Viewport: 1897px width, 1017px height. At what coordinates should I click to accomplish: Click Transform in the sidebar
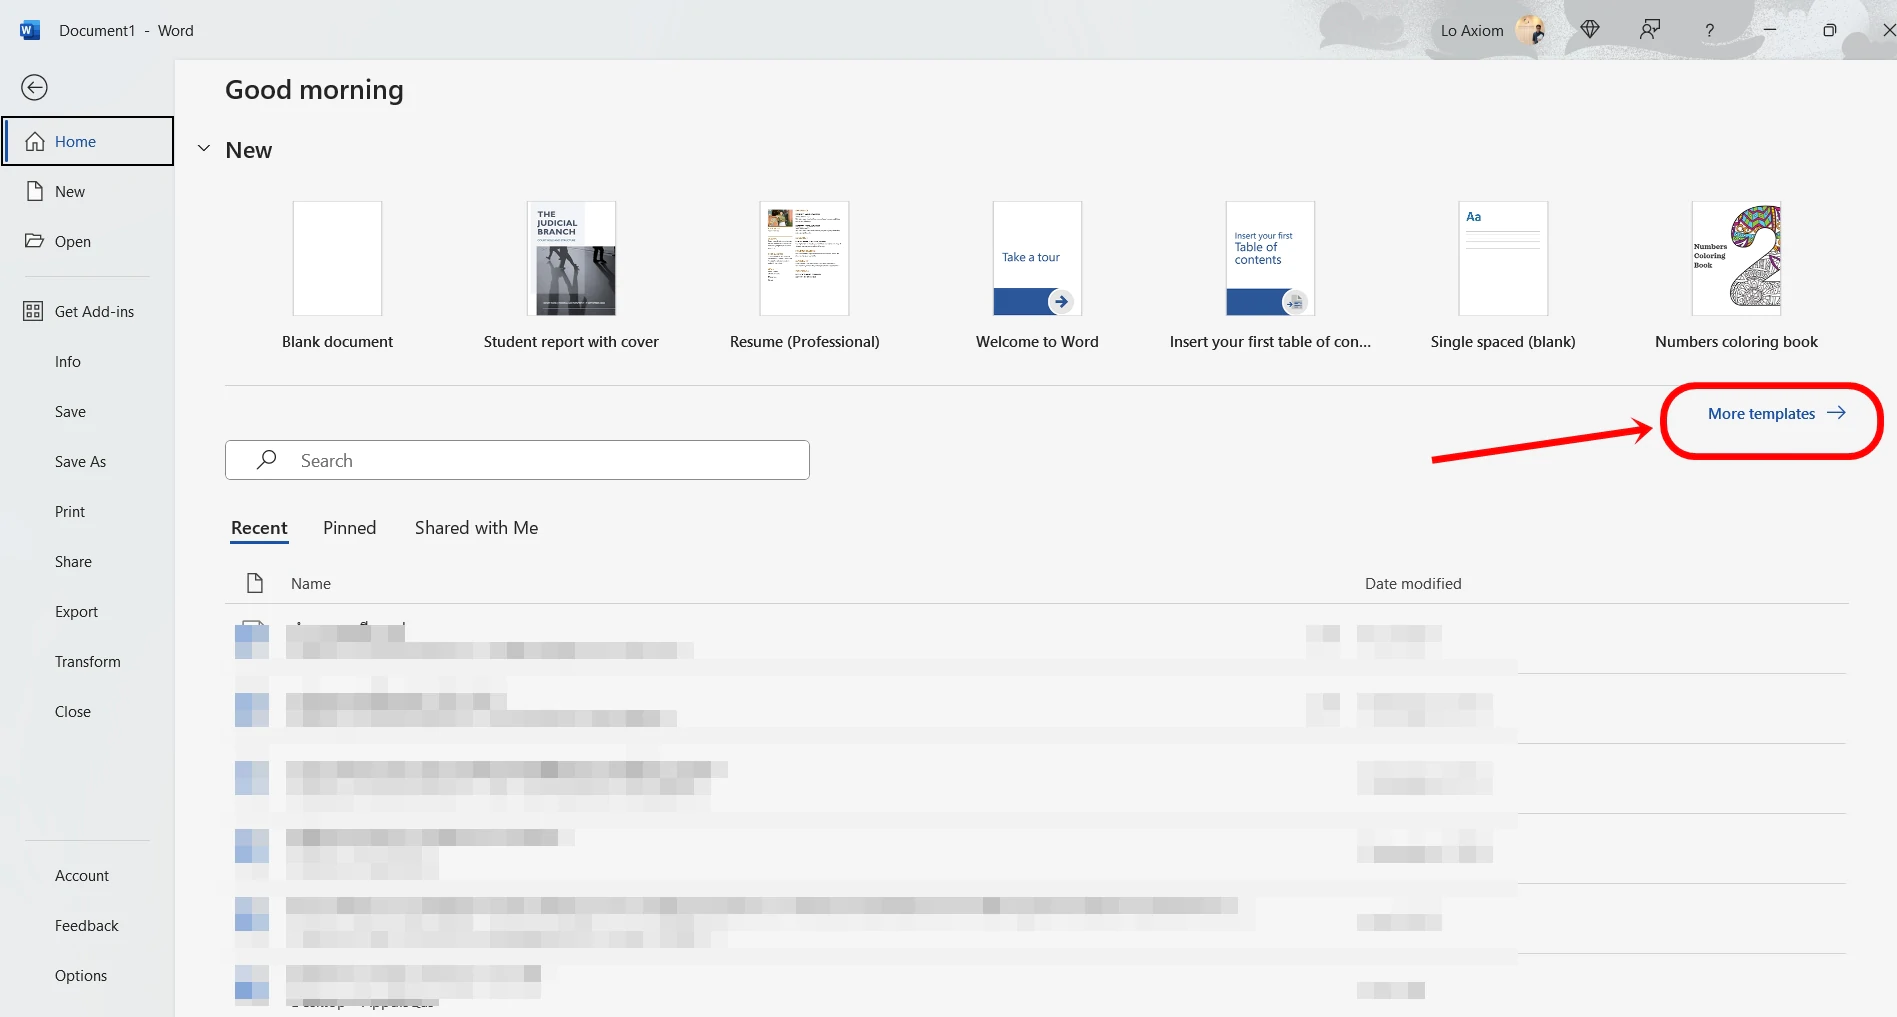pyautogui.click(x=88, y=661)
